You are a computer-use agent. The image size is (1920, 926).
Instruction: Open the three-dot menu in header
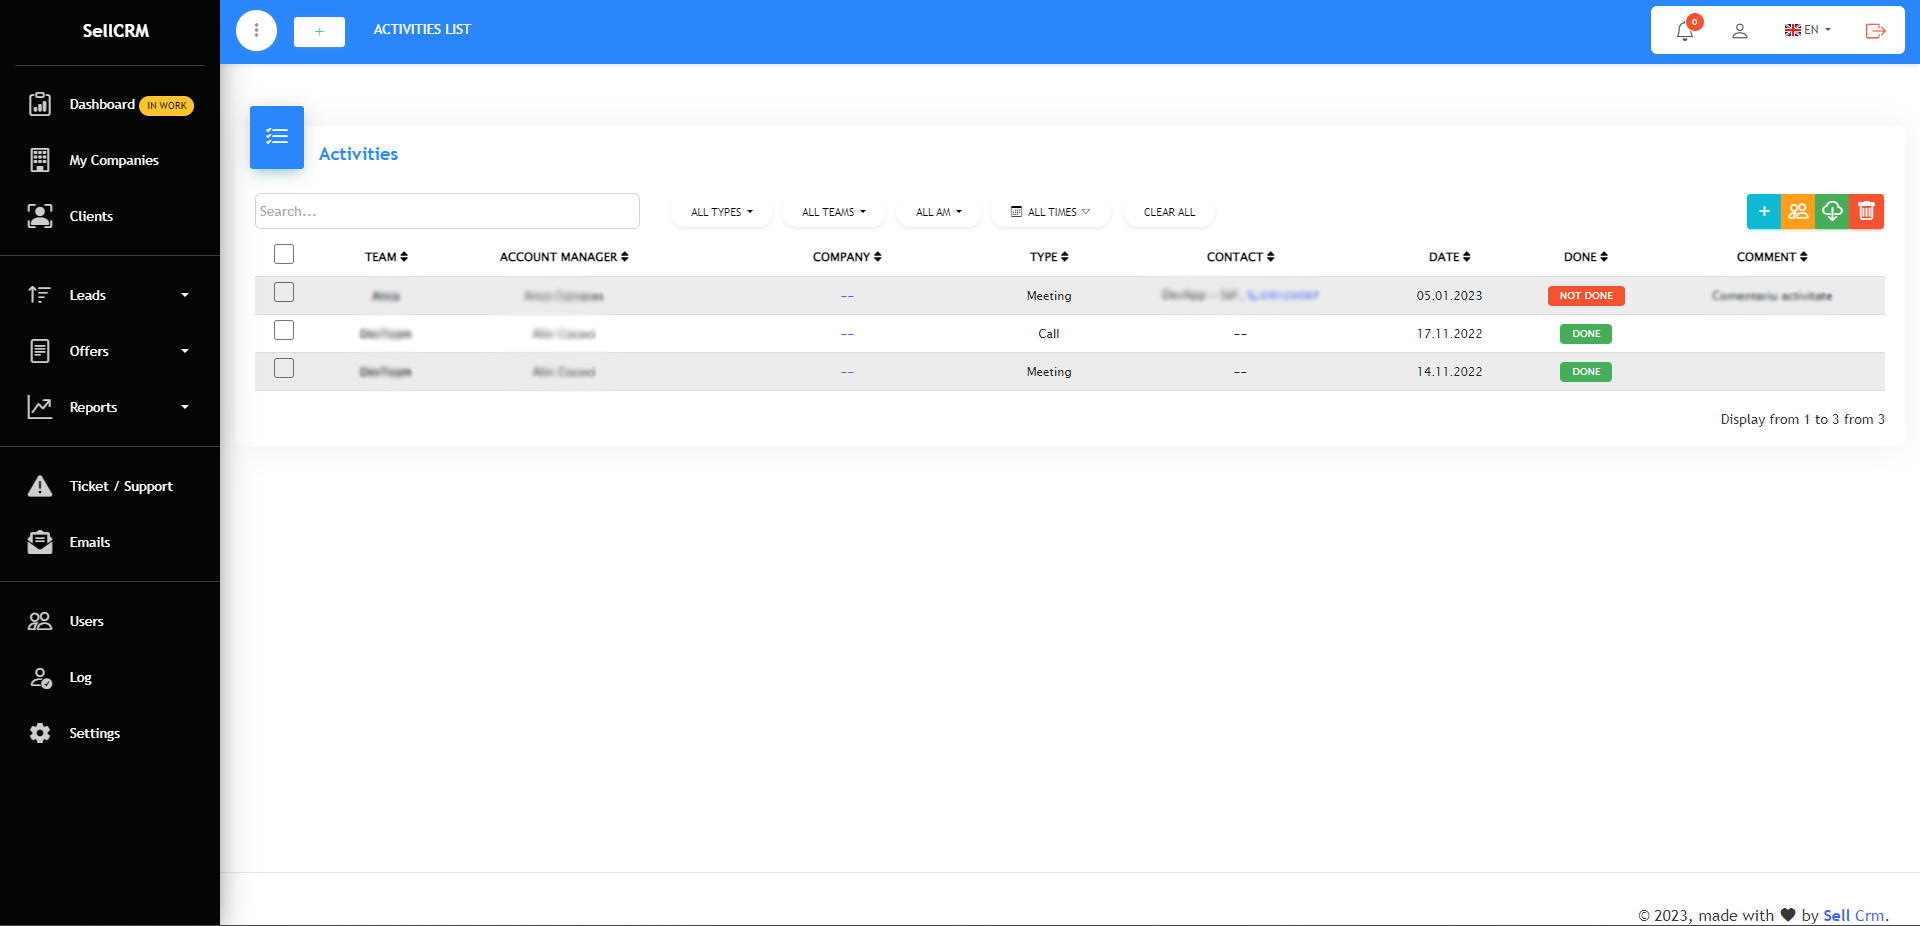tap(256, 31)
